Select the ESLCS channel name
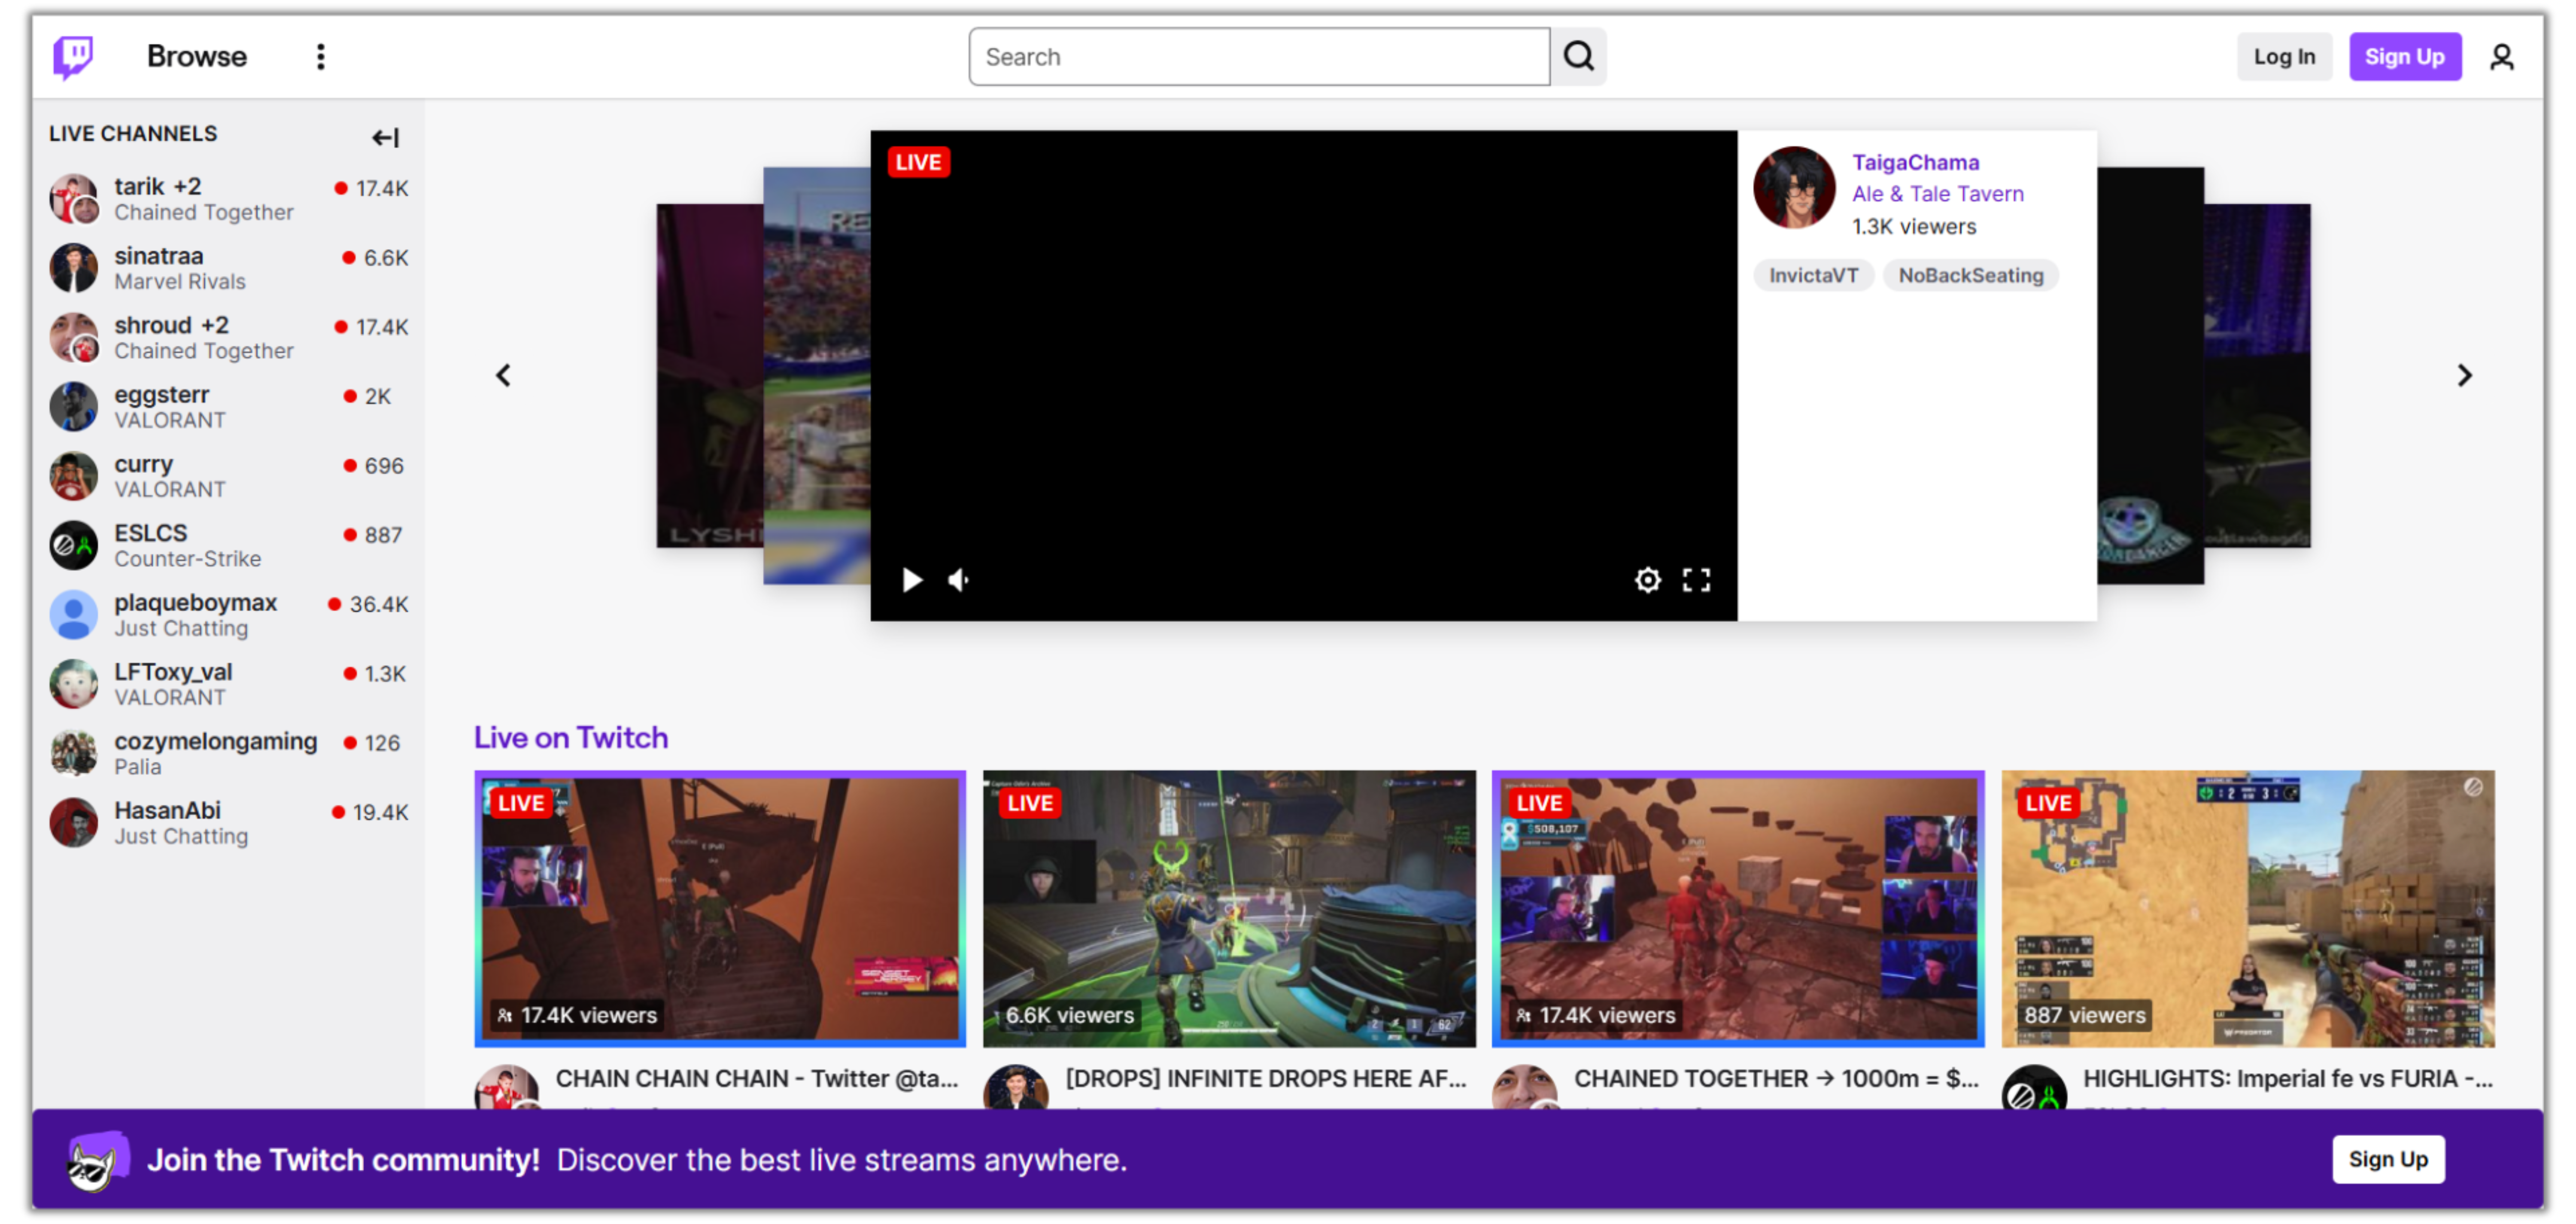 [151, 533]
